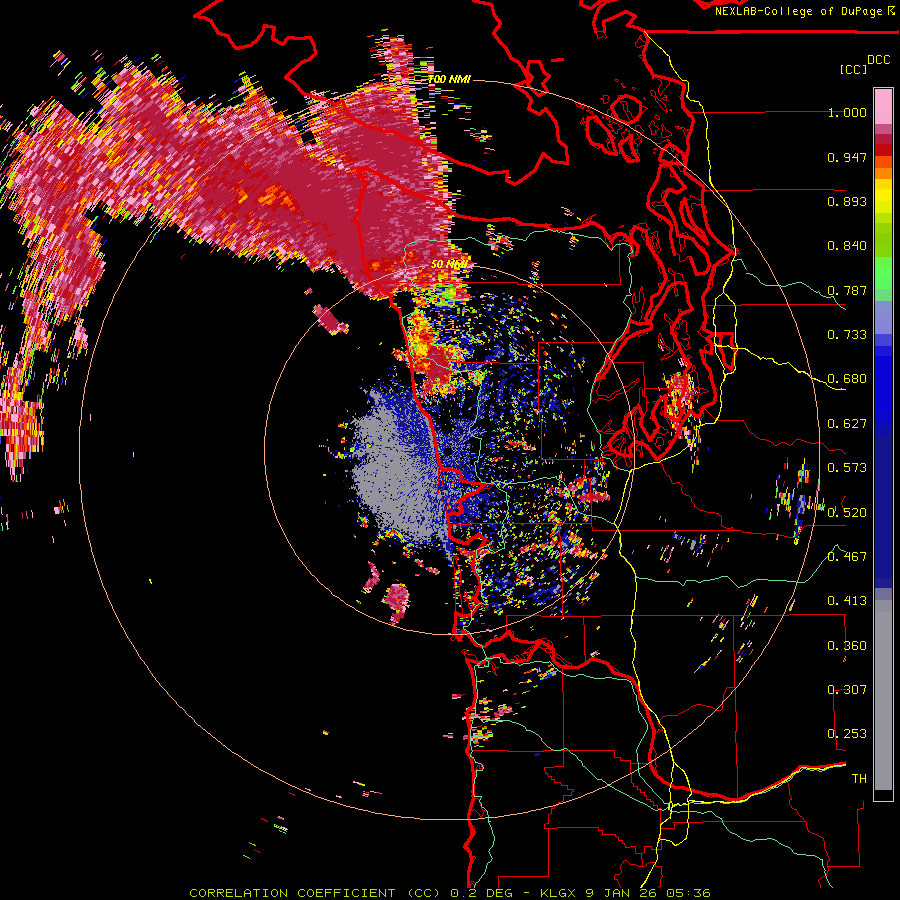Select the 0.840 scale value
This screenshot has width=900, height=900.
[x=847, y=246]
